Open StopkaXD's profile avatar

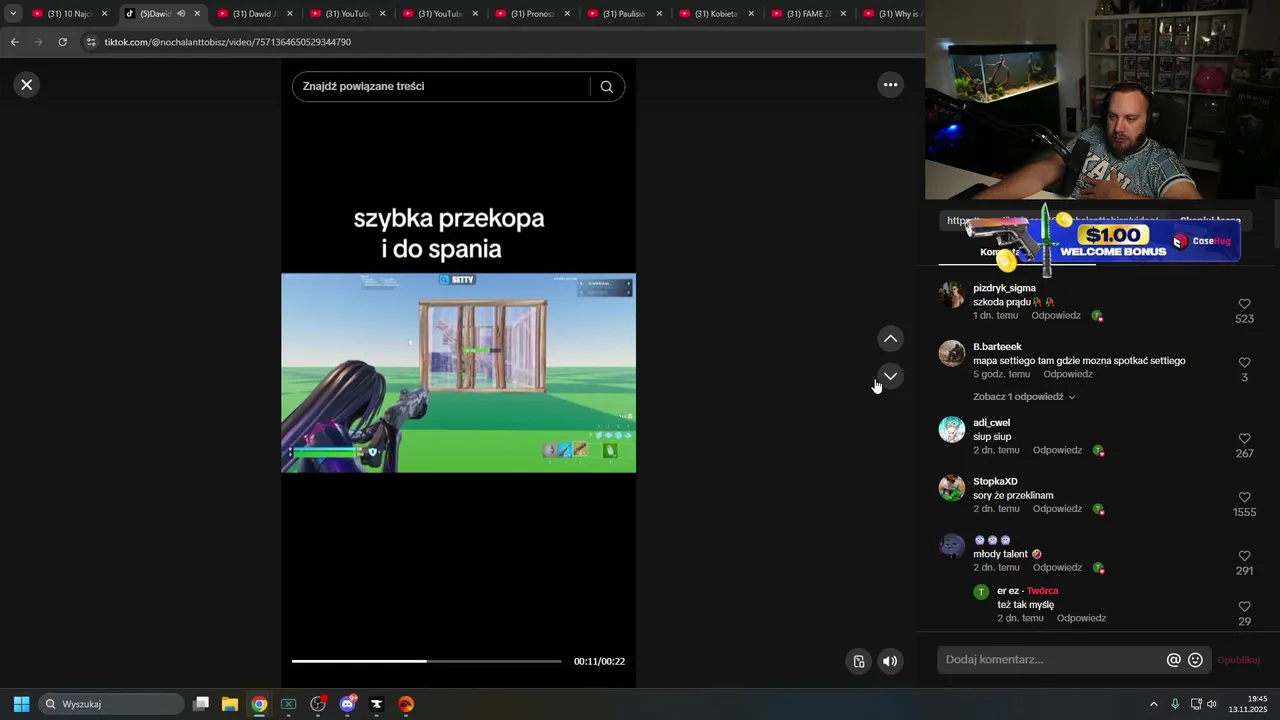point(951,488)
